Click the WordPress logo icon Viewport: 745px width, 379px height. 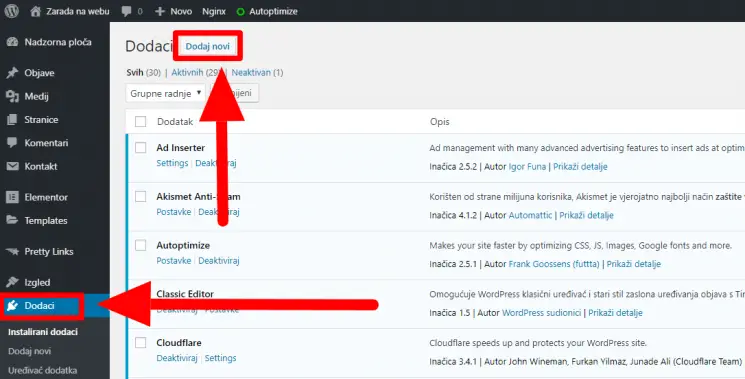click(x=12, y=11)
